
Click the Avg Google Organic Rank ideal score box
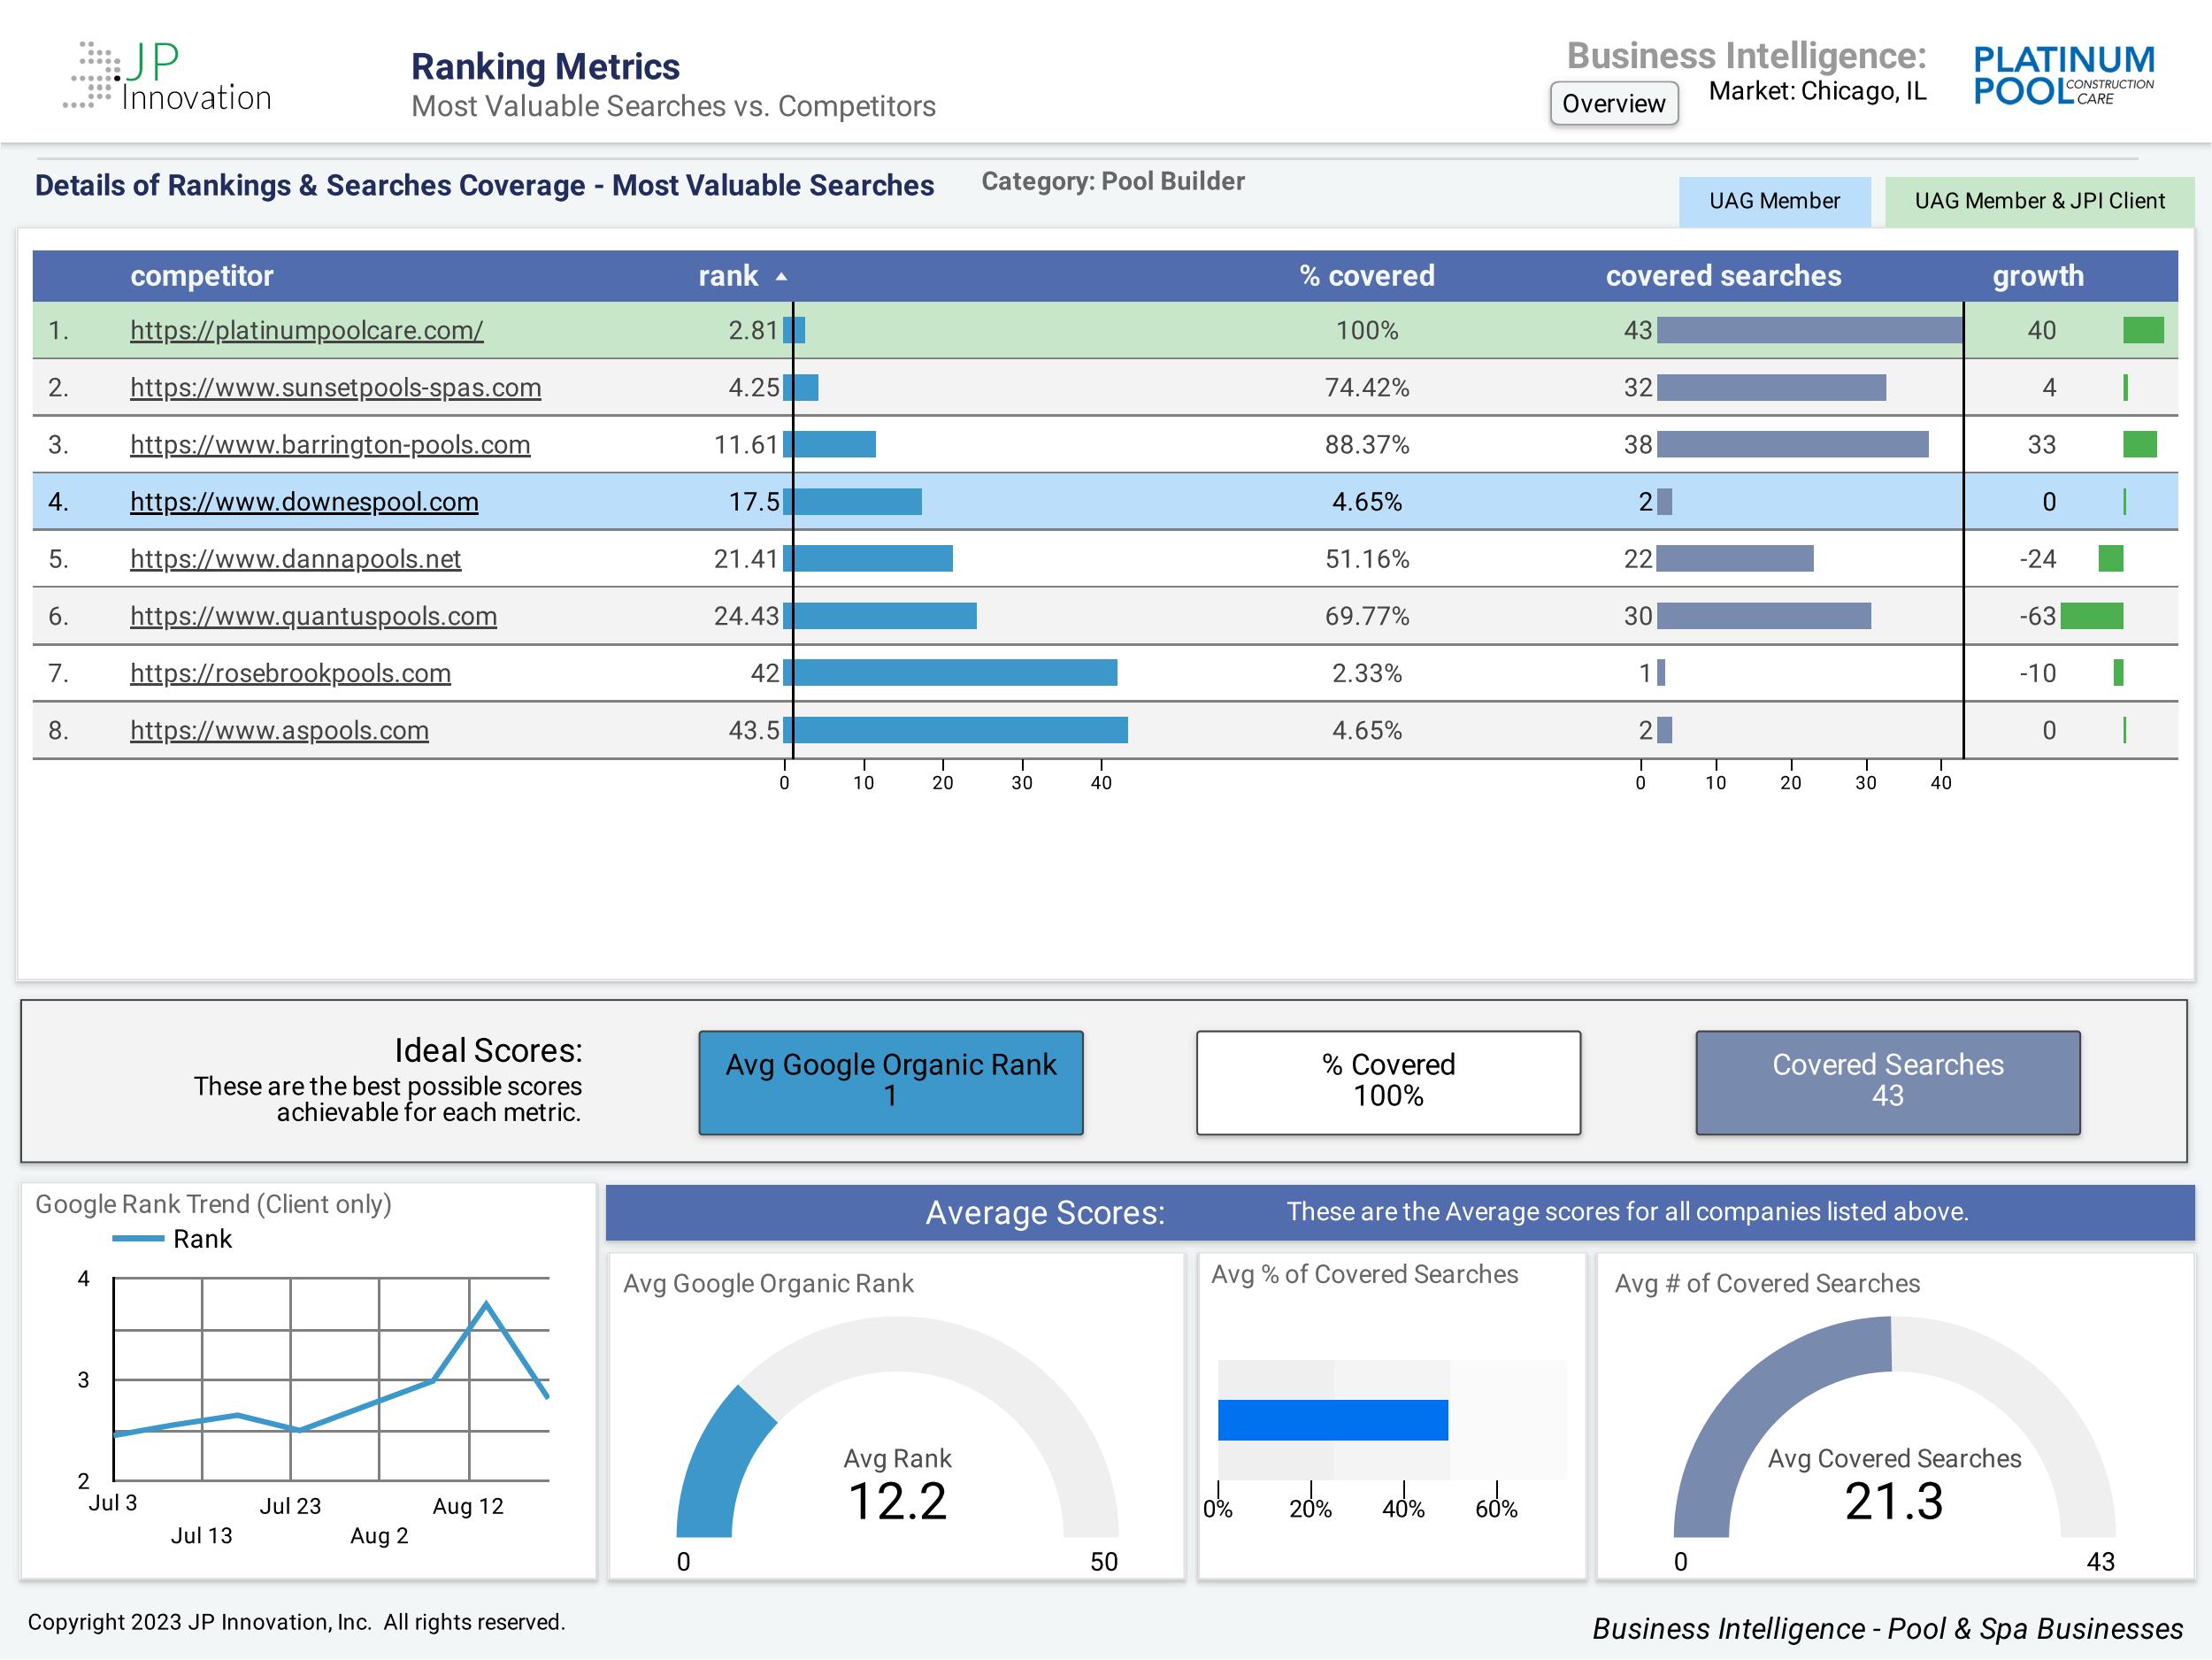point(890,1082)
